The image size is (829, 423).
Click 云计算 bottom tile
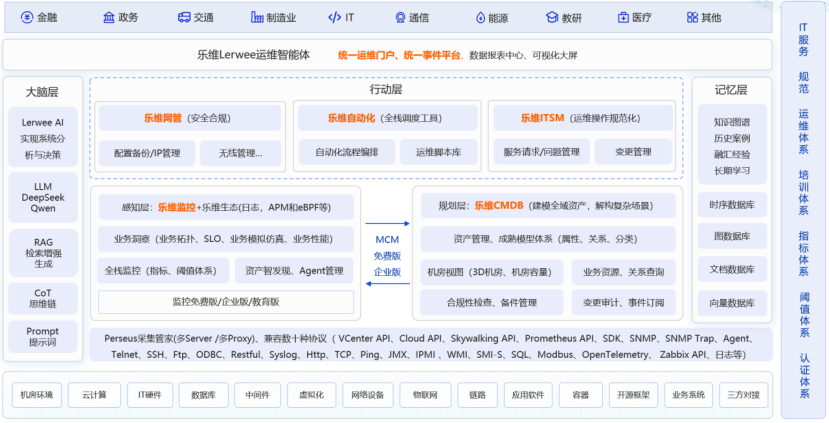(x=94, y=394)
